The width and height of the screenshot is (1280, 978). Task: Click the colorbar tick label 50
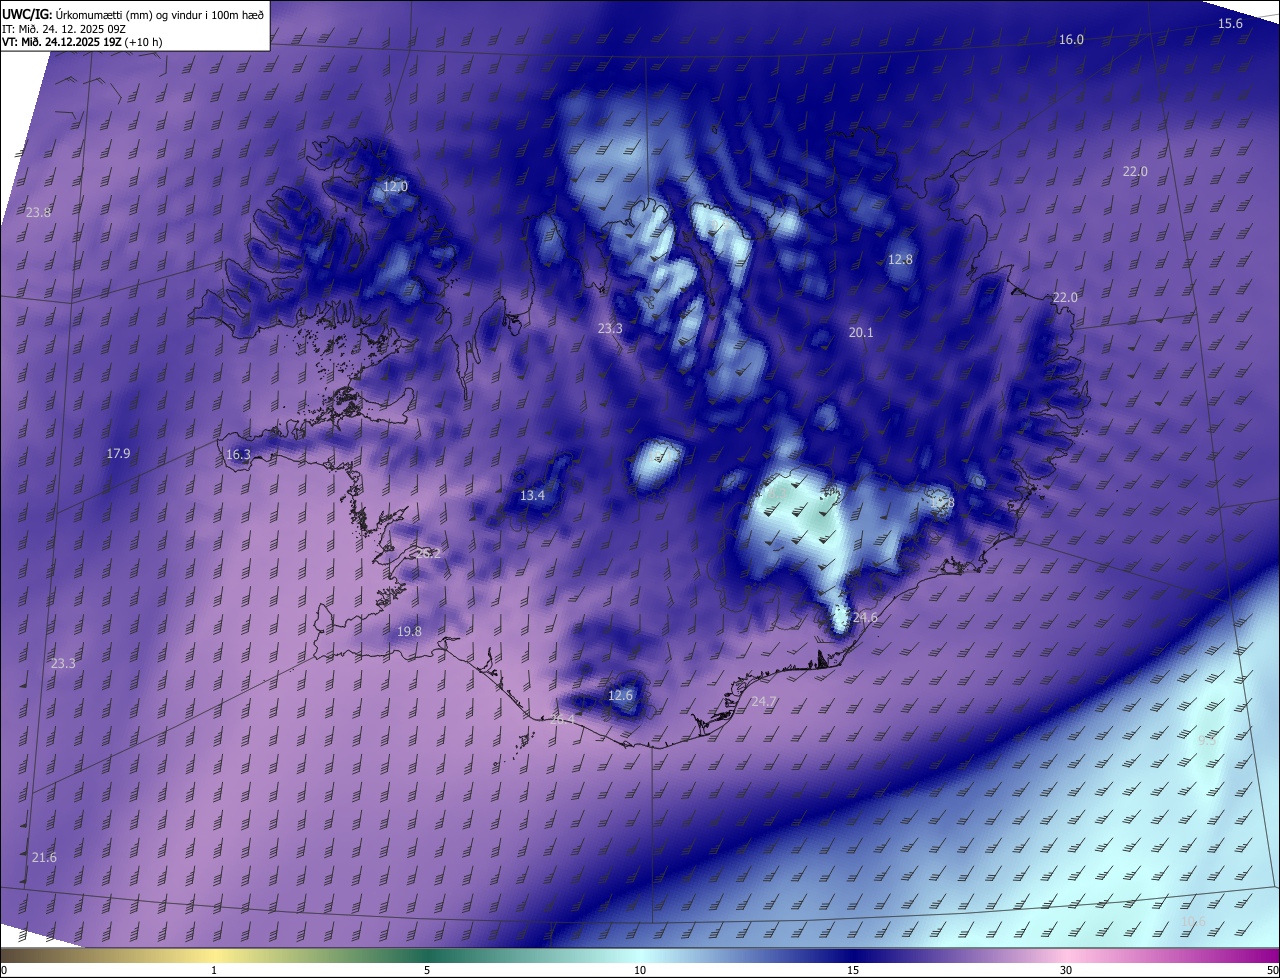click(1272, 970)
